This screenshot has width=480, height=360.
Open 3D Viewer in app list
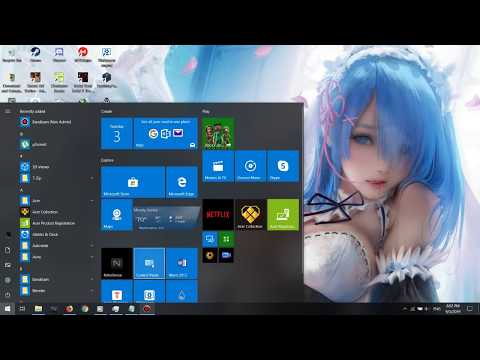[x=57, y=167]
